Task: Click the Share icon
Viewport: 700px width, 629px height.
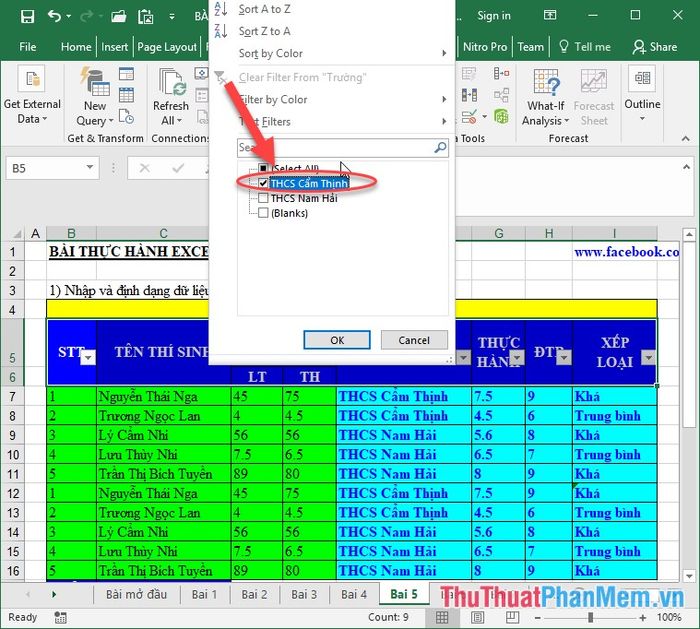Action: pyautogui.click(x=655, y=46)
